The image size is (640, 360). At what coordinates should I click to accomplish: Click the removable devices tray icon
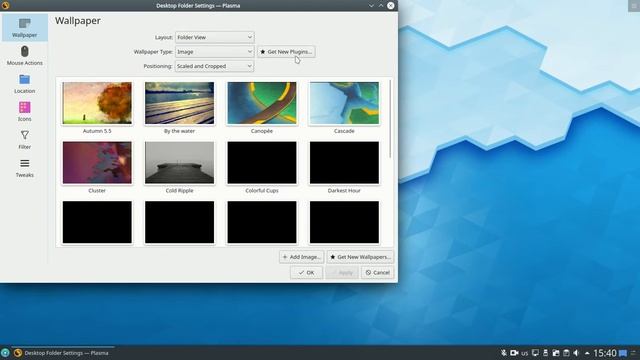tap(545, 353)
